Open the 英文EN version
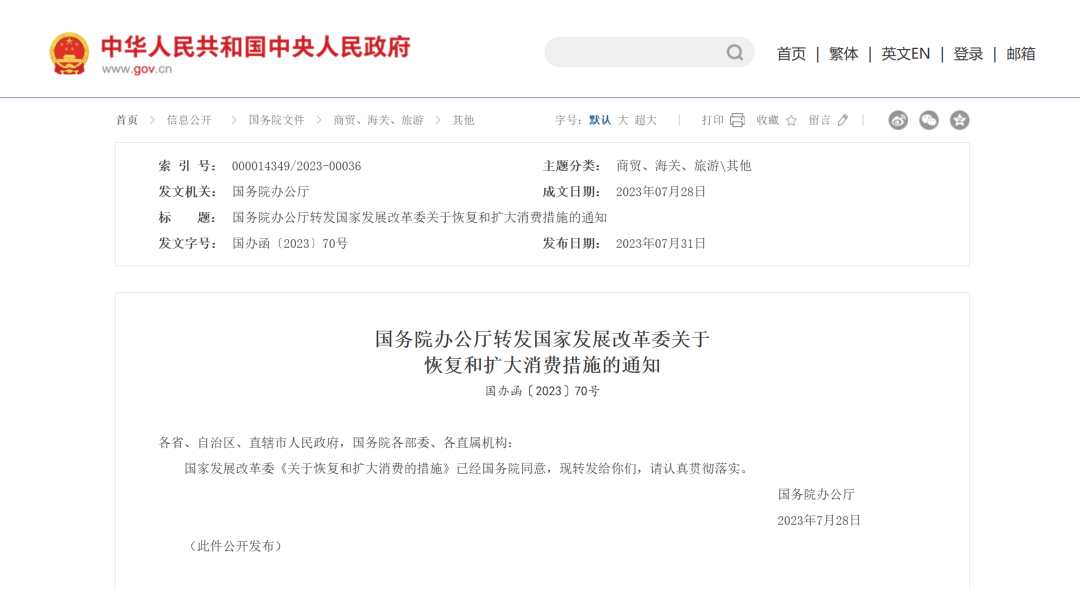This screenshot has height=590, width=1080. pos(905,54)
